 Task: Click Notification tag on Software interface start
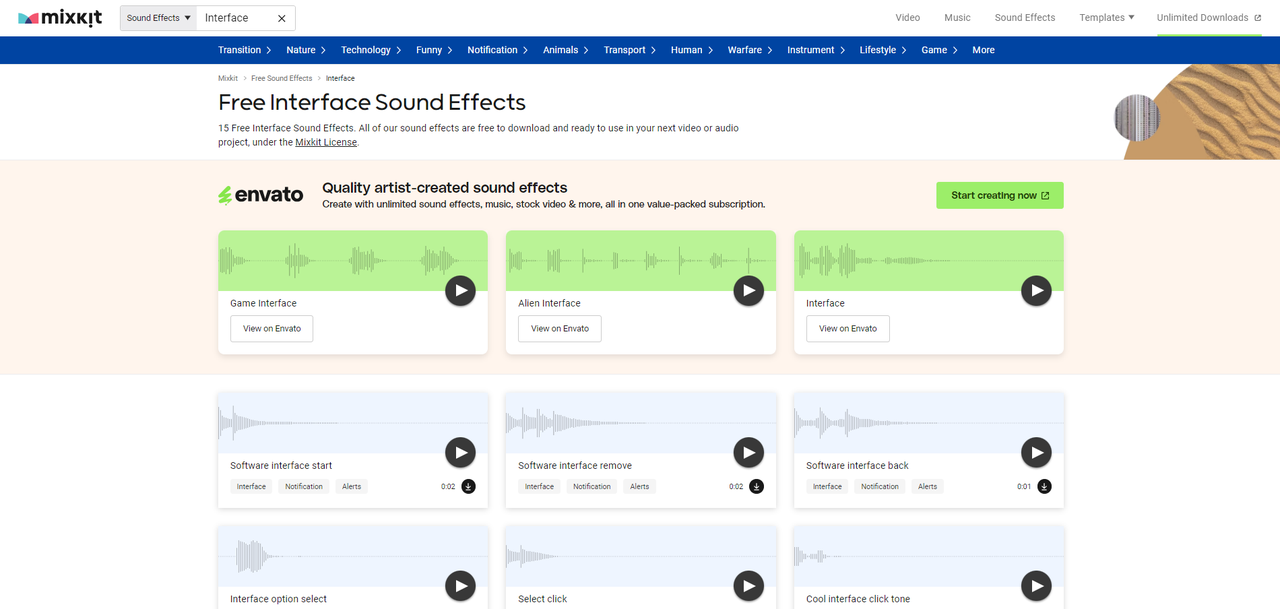coord(304,487)
